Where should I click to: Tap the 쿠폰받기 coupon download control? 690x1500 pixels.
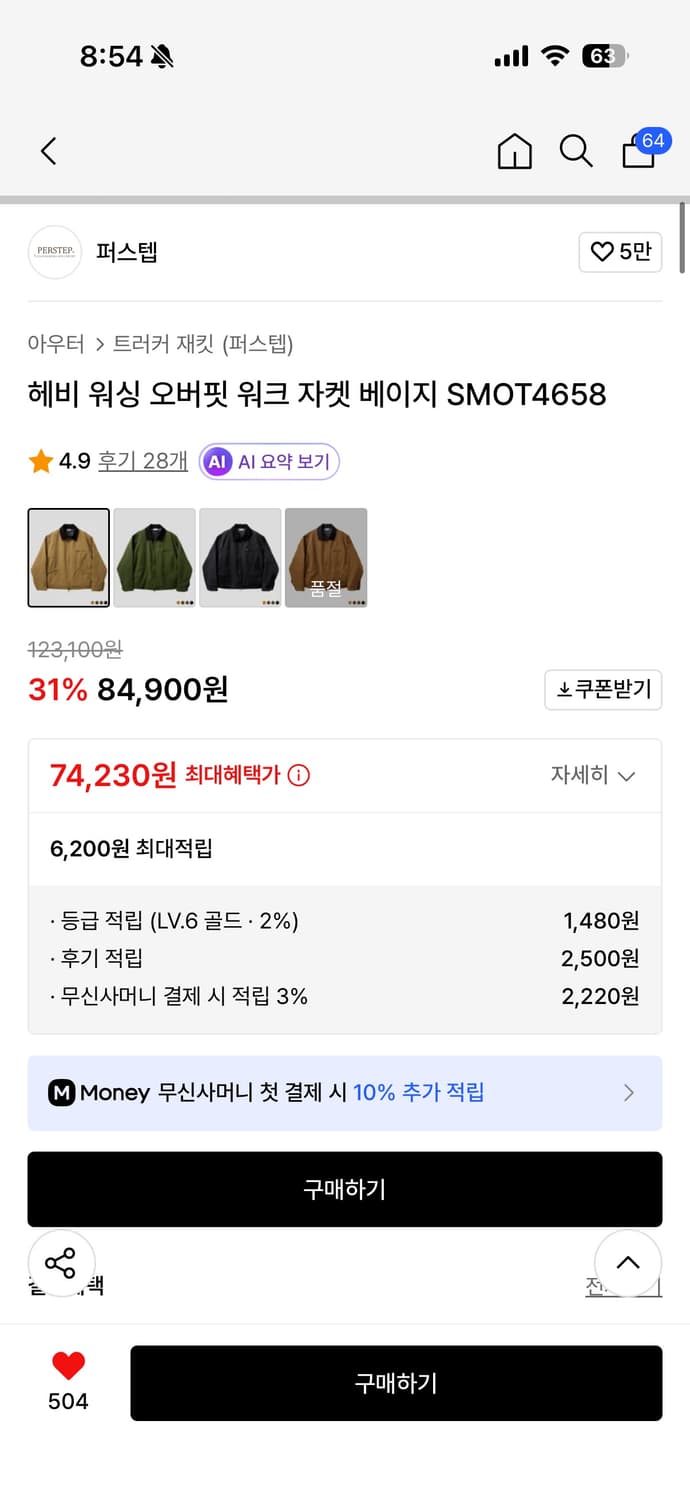[603, 690]
